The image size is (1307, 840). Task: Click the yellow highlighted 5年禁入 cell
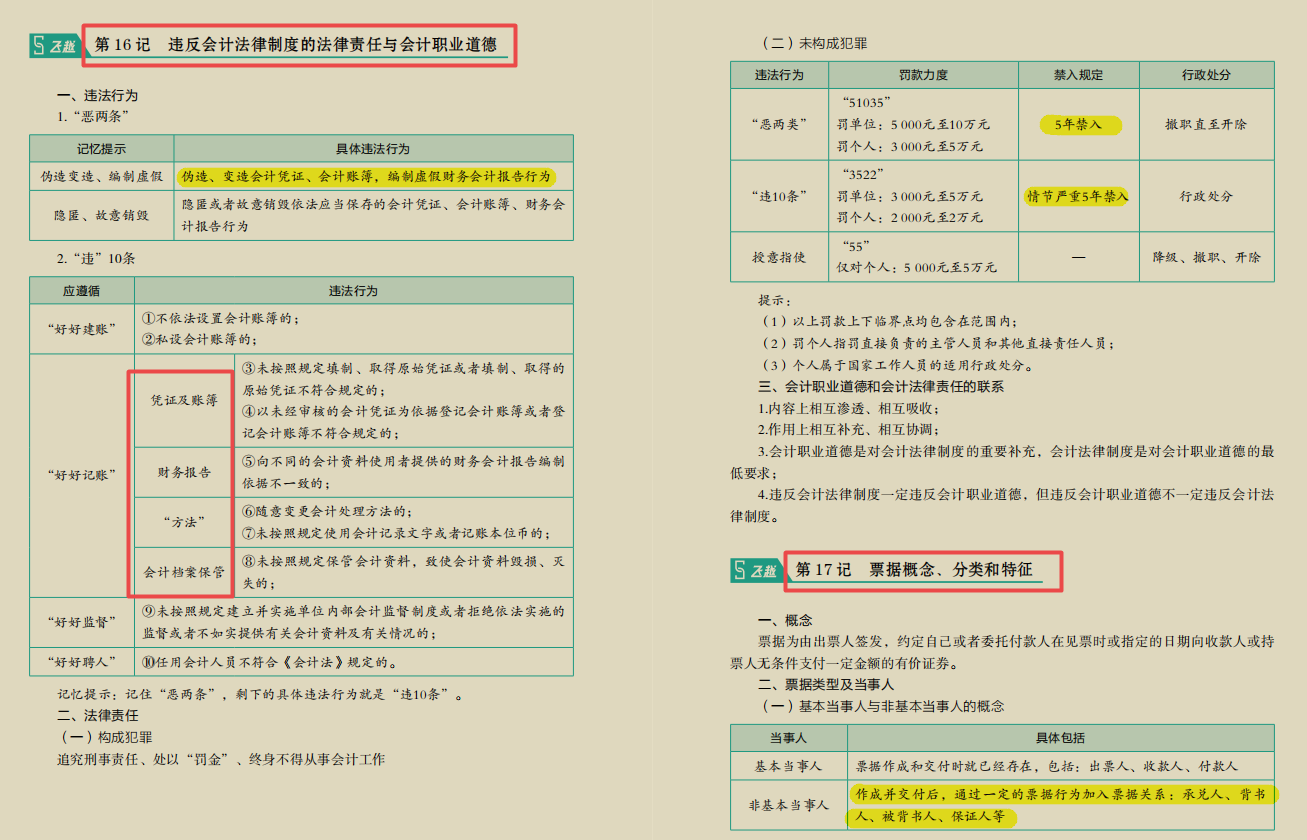pyautogui.click(x=1078, y=123)
